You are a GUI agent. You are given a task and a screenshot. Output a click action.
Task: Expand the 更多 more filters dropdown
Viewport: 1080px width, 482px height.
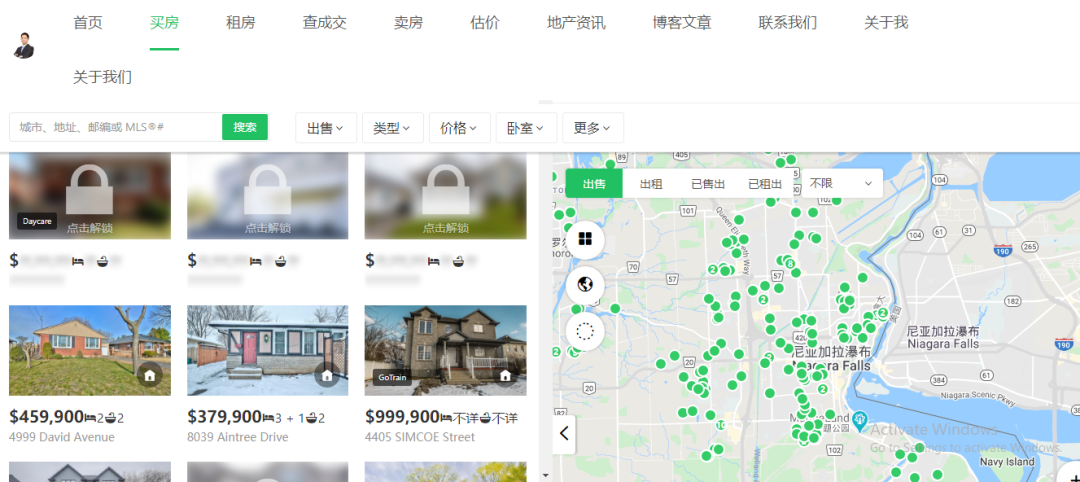pyautogui.click(x=593, y=128)
